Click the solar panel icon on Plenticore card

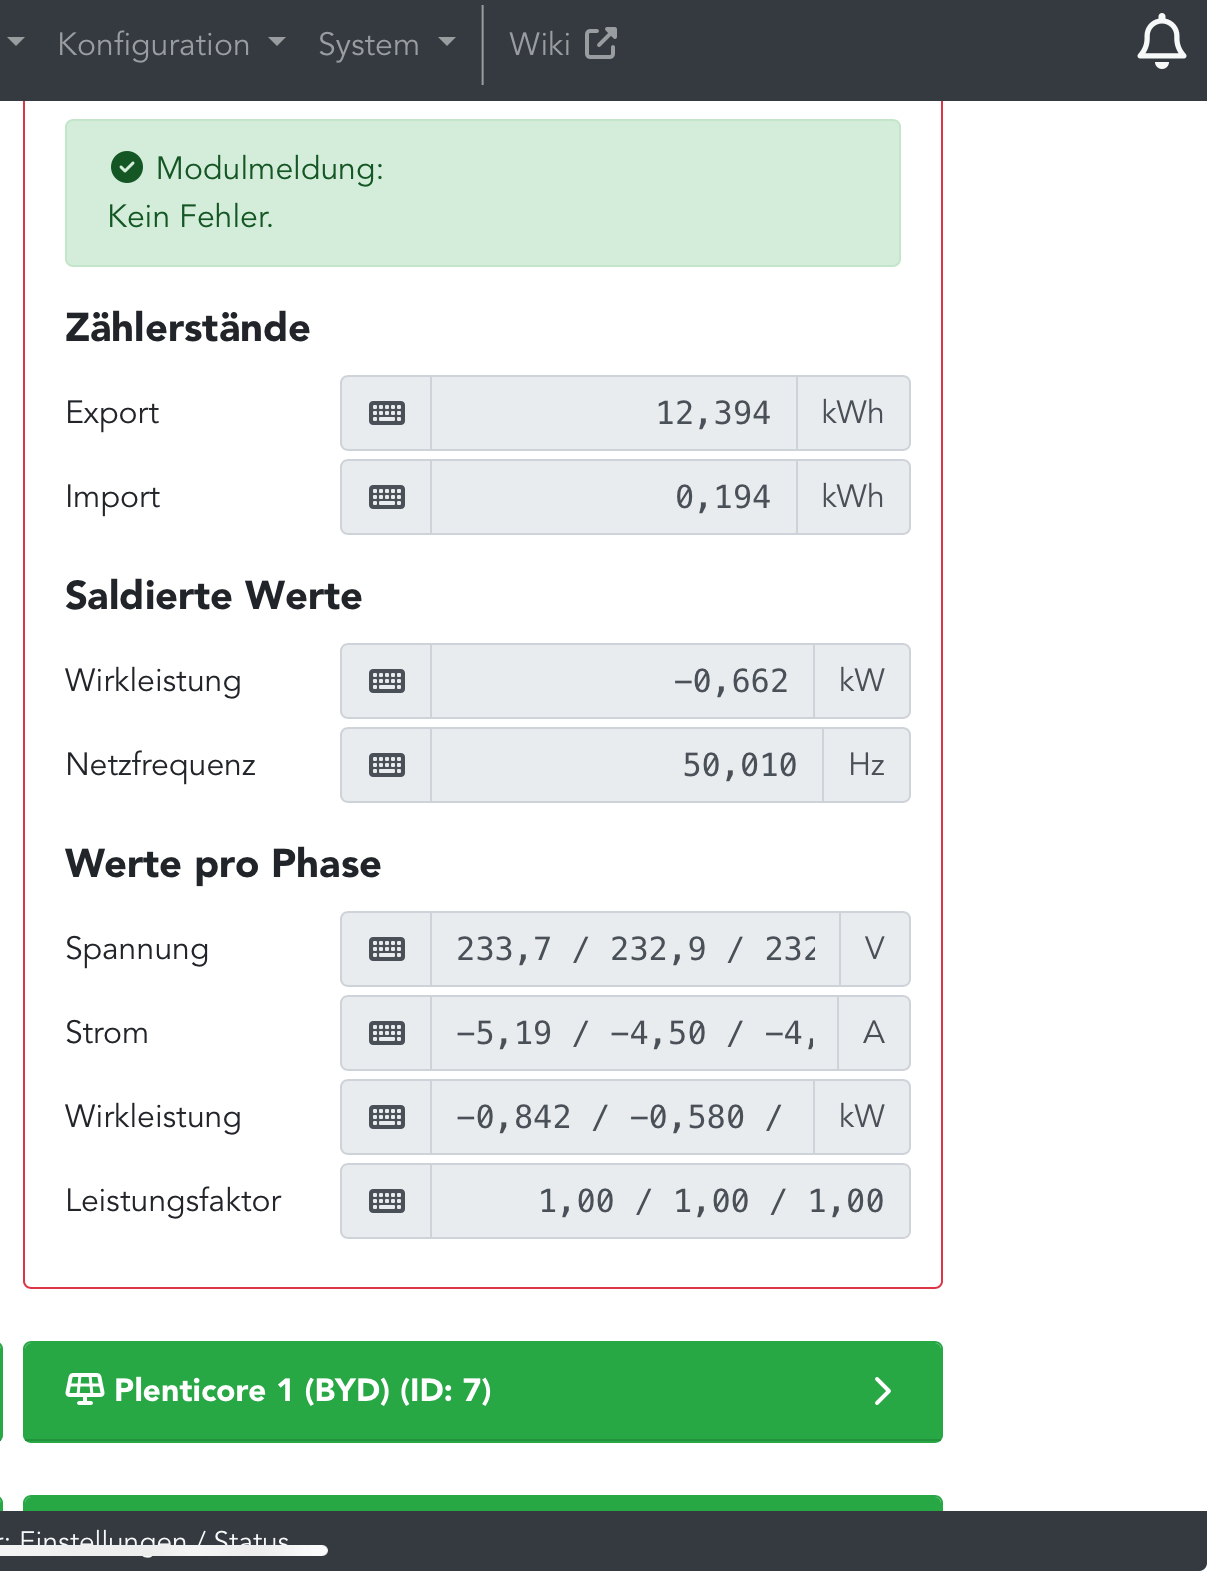pyautogui.click(x=85, y=1389)
